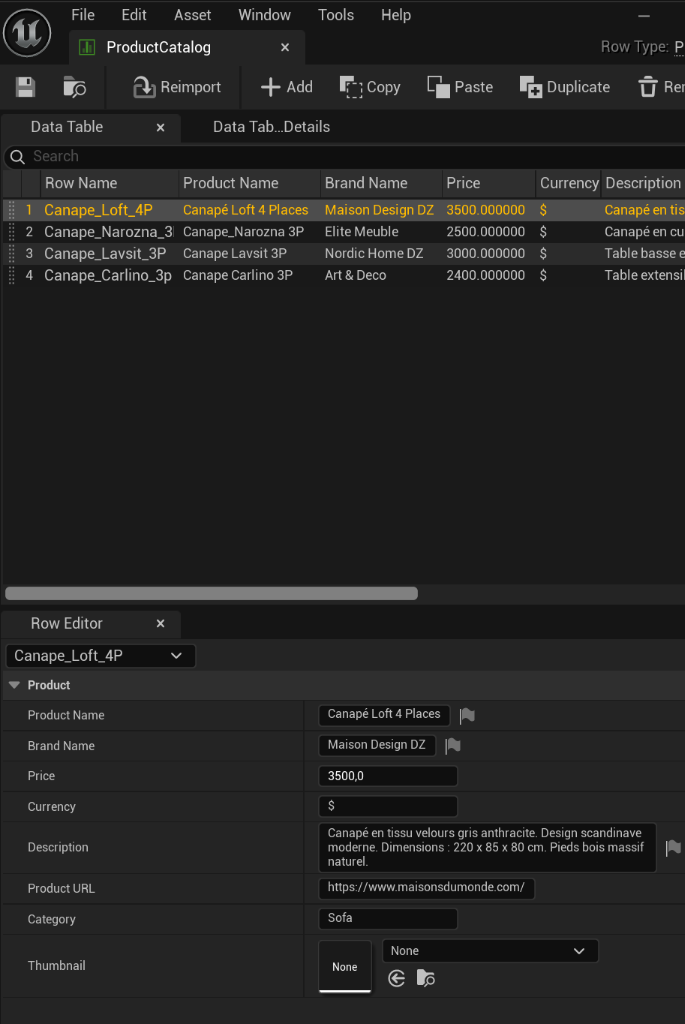This screenshot has width=685, height=1024.
Task: Click the drag handle of row Canape_Lavsit_3P
Action: click(x=11, y=253)
